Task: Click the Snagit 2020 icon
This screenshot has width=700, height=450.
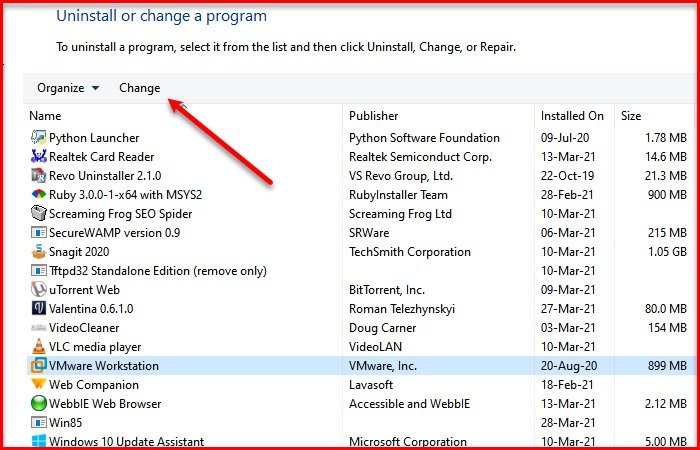Action: coord(39,252)
